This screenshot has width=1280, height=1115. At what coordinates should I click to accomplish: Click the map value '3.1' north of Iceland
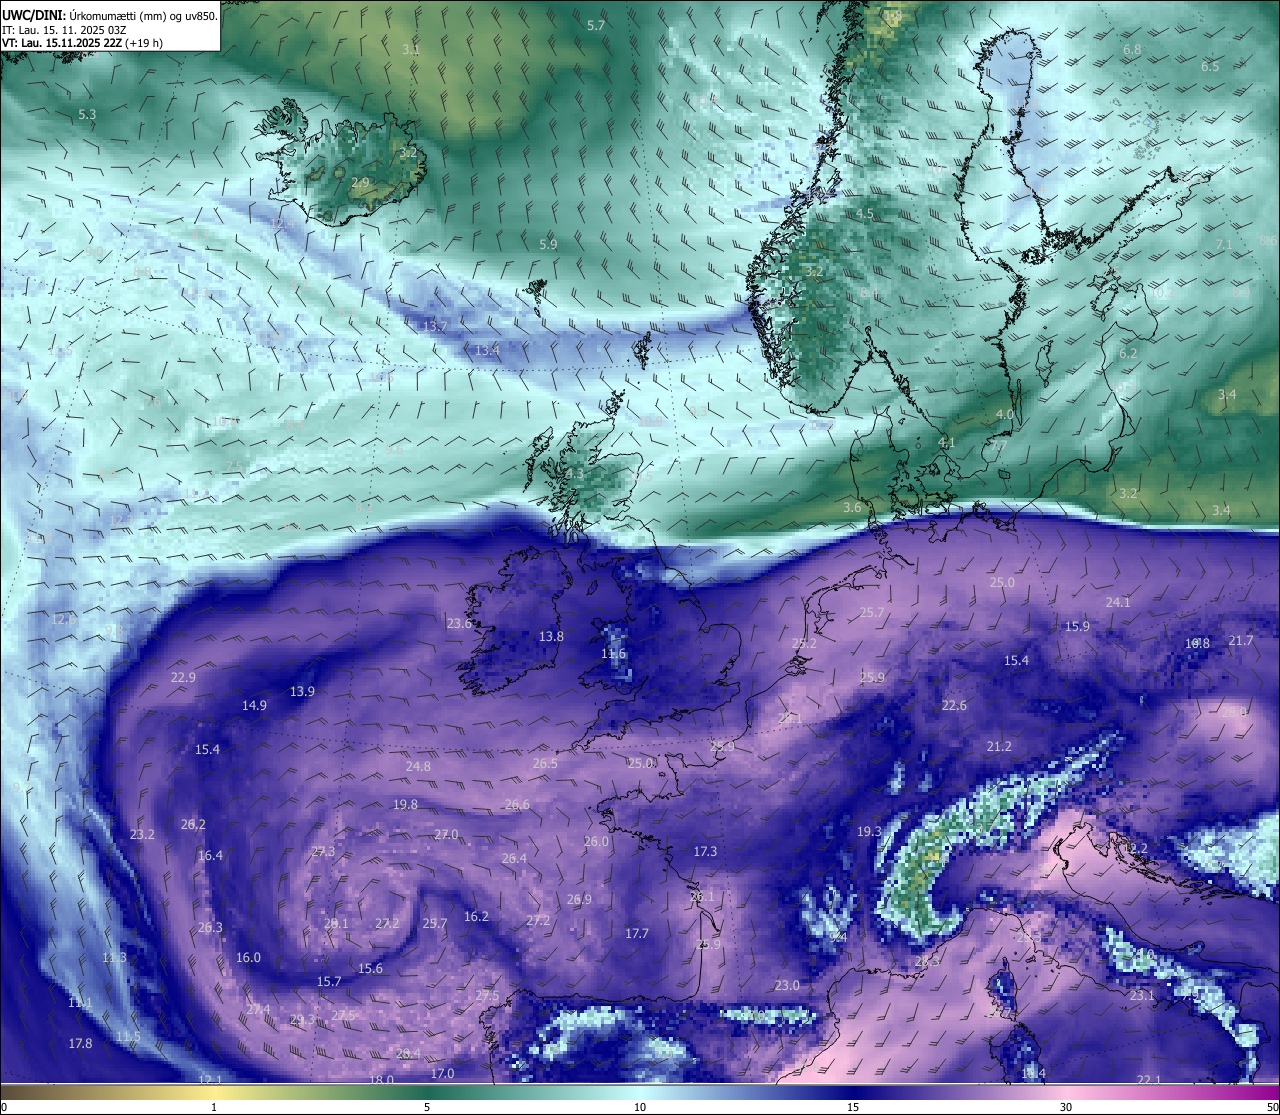pos(411,49)
